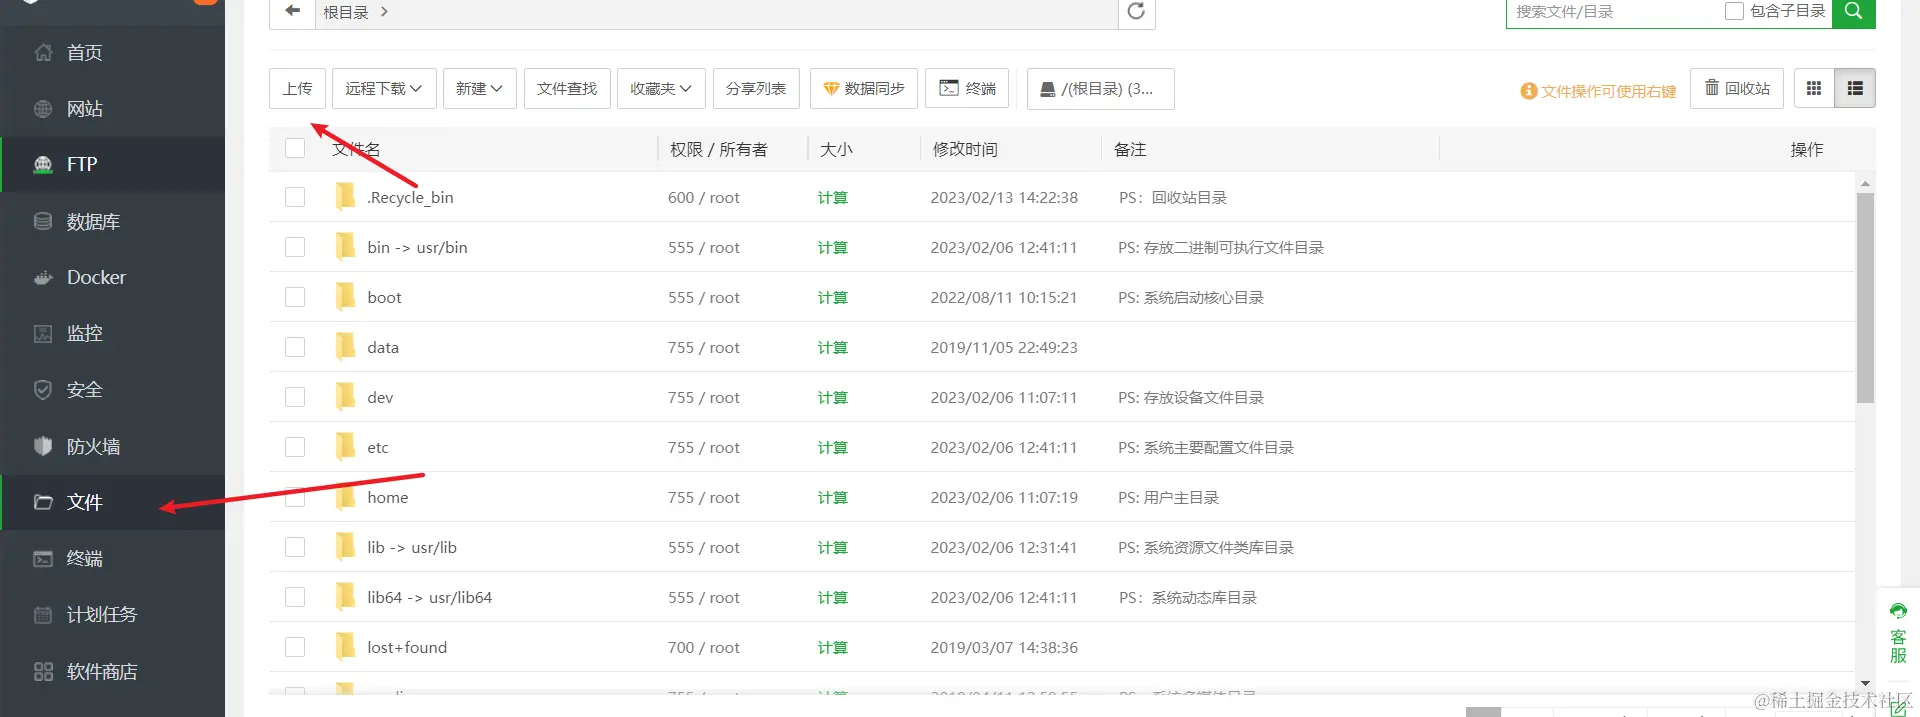Refresh the directory with the reload icon

tap(1136, 11)
